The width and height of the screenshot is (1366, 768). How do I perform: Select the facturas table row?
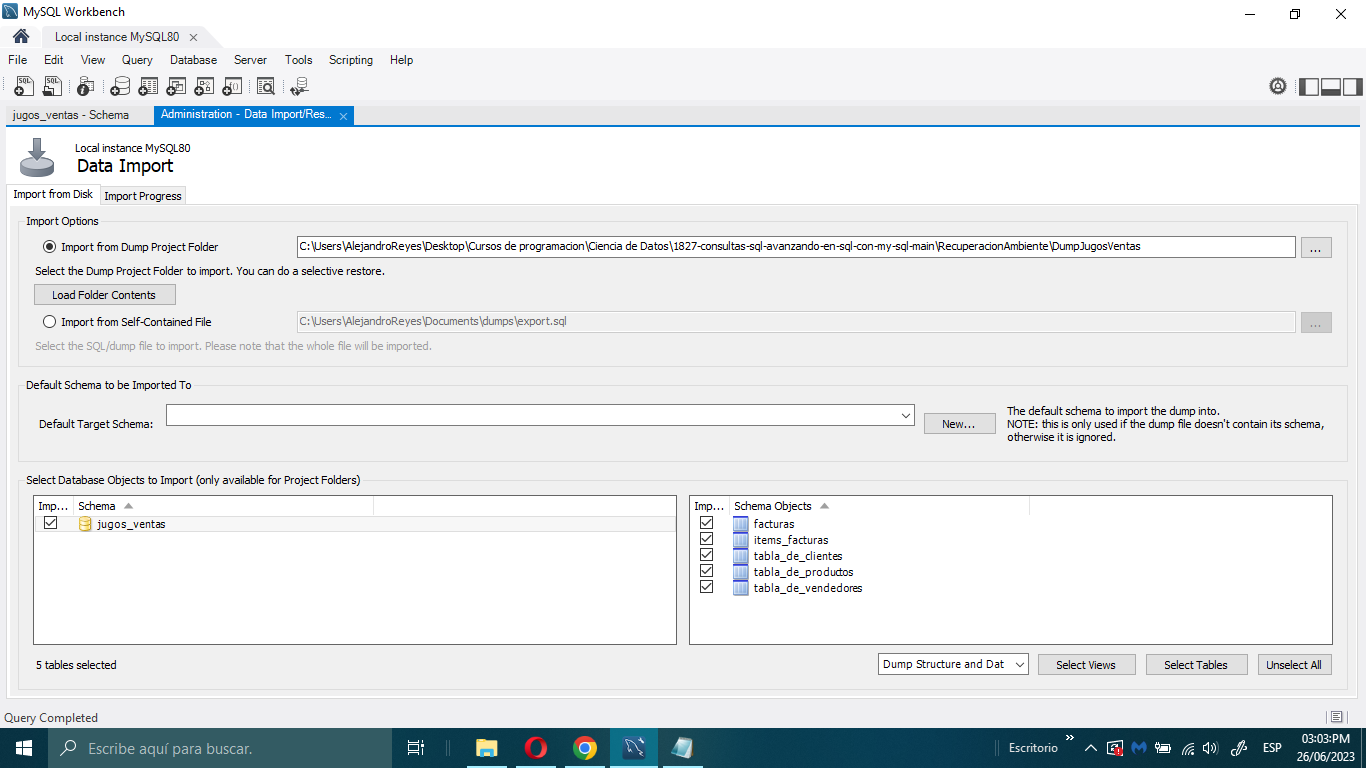pos(1010,523)
